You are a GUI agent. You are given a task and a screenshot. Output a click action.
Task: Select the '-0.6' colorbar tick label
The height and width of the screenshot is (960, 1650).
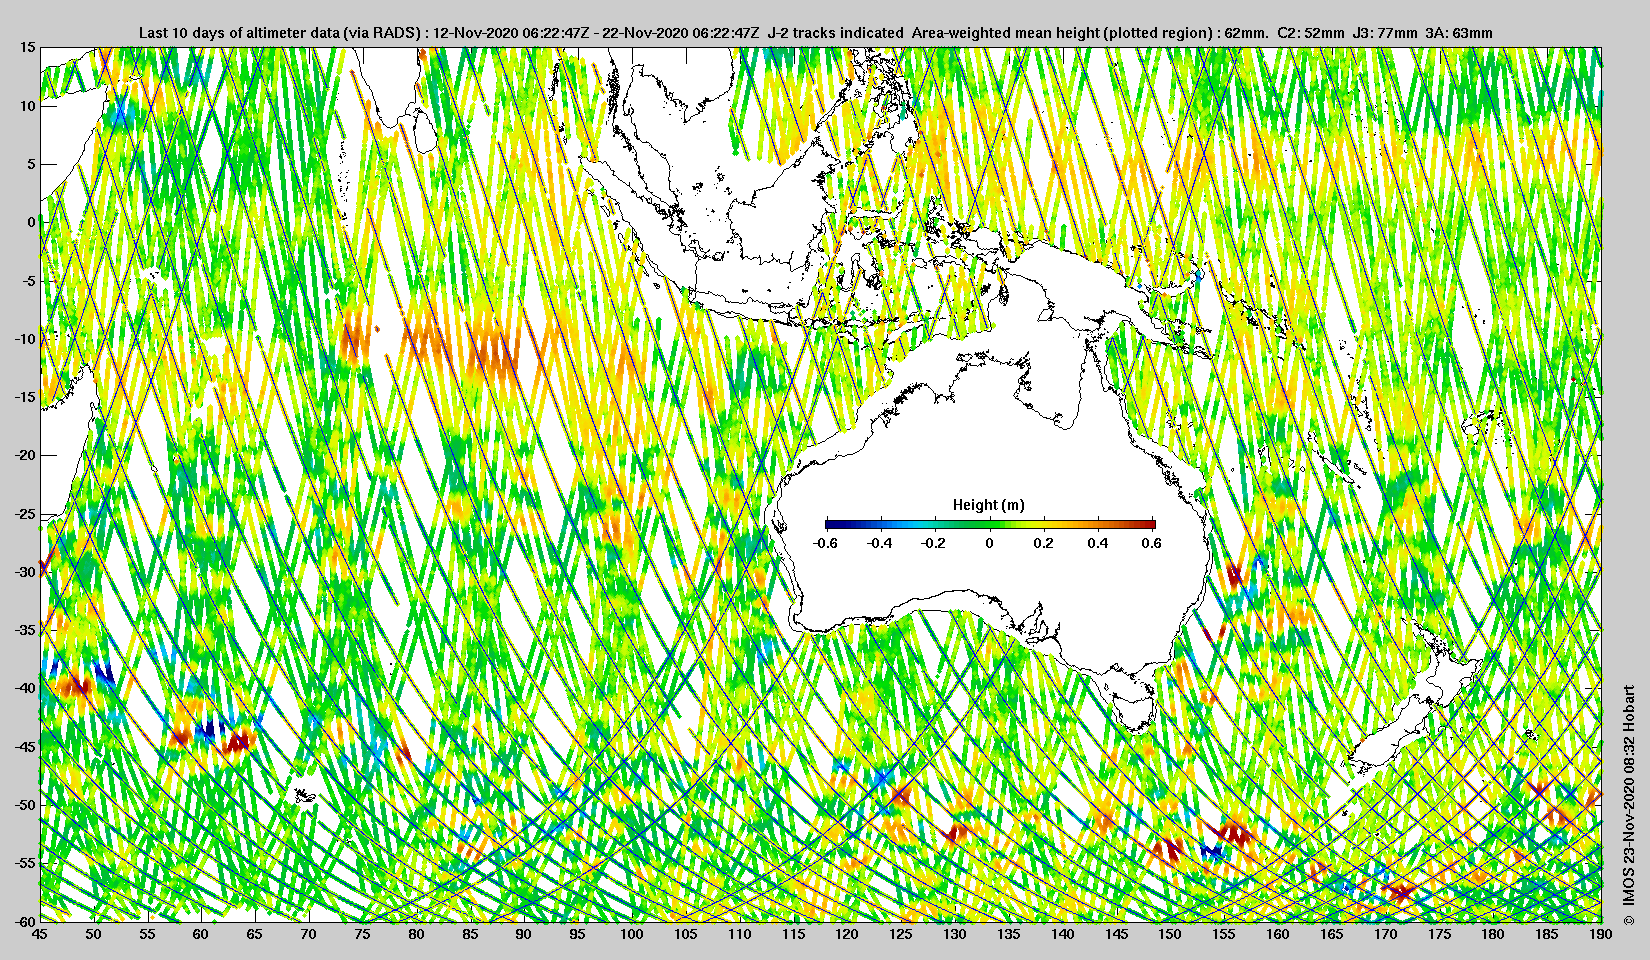pos(824,543)
